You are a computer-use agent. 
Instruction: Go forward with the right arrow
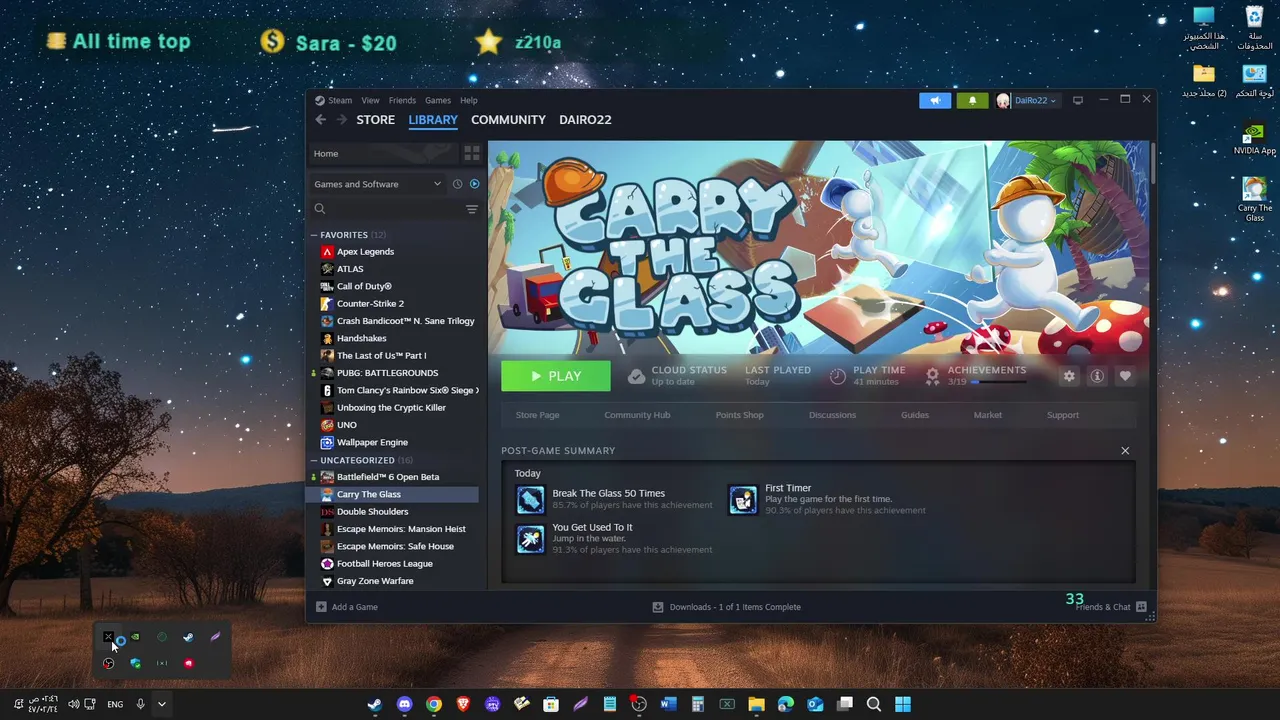point(341,120)
